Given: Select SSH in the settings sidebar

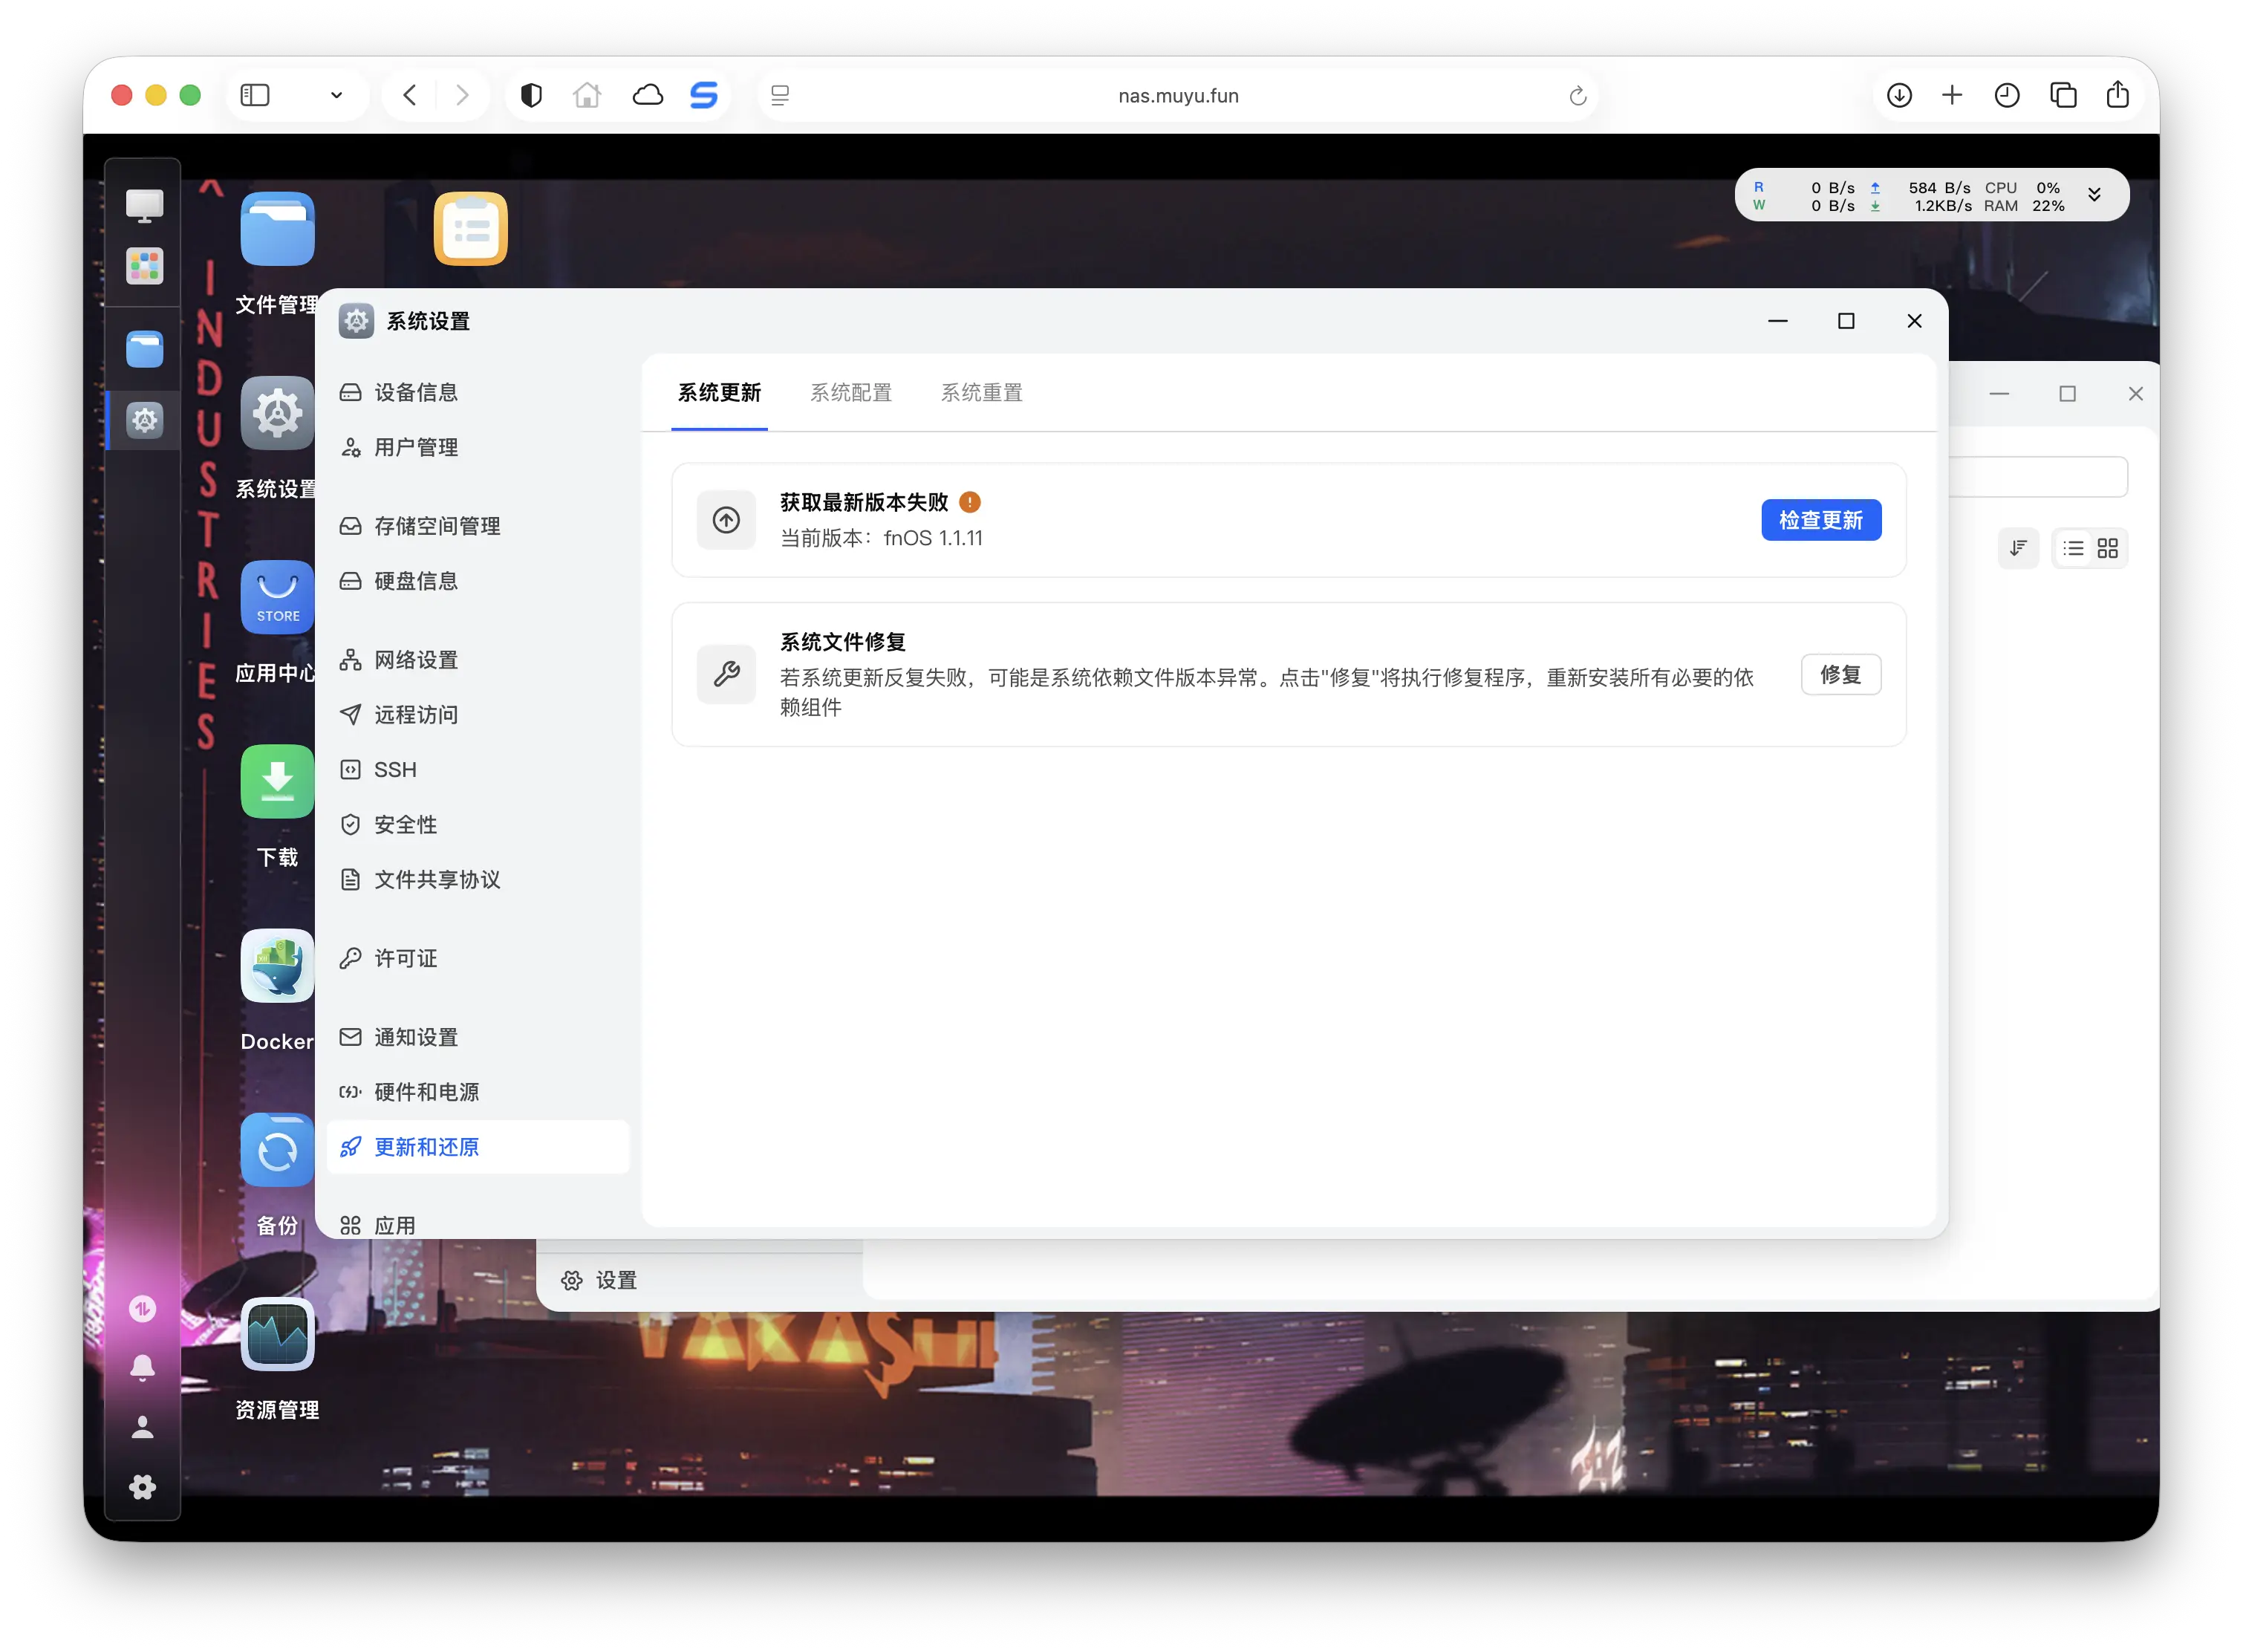Looking at the screenshot, I should pos(394,769).
